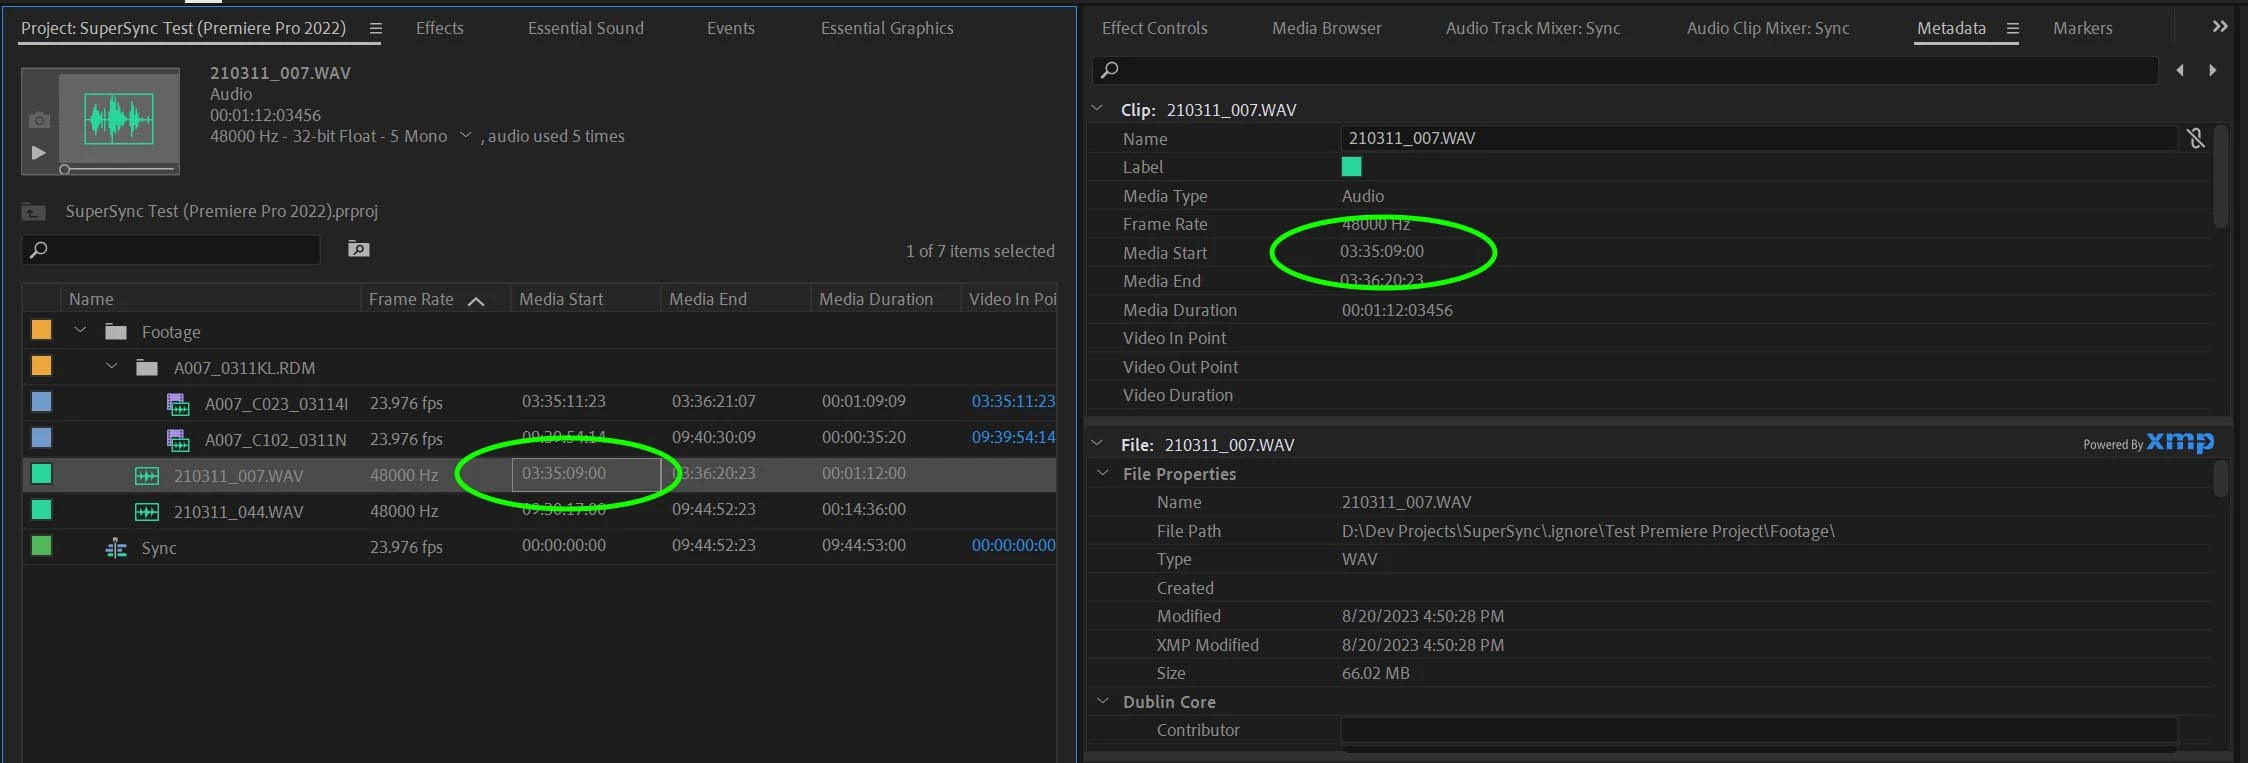Collapse the Clip metadata section
The width and height of the screenshot is (2248, 763).
[1098, 108]
